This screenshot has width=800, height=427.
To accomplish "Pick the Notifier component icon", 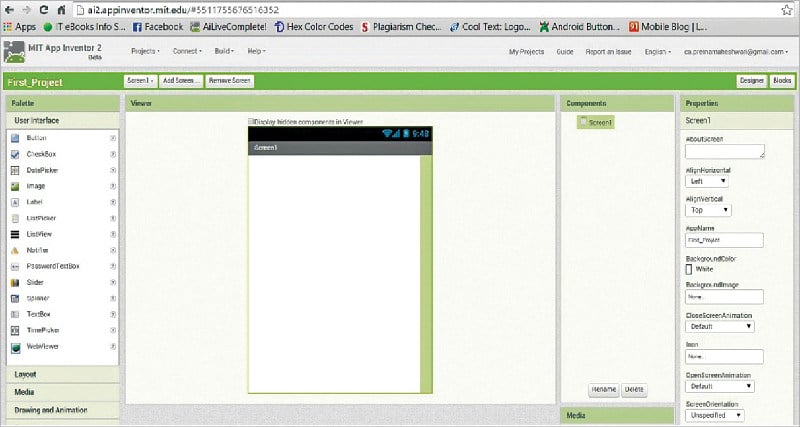I will click(x=15, y=250).
